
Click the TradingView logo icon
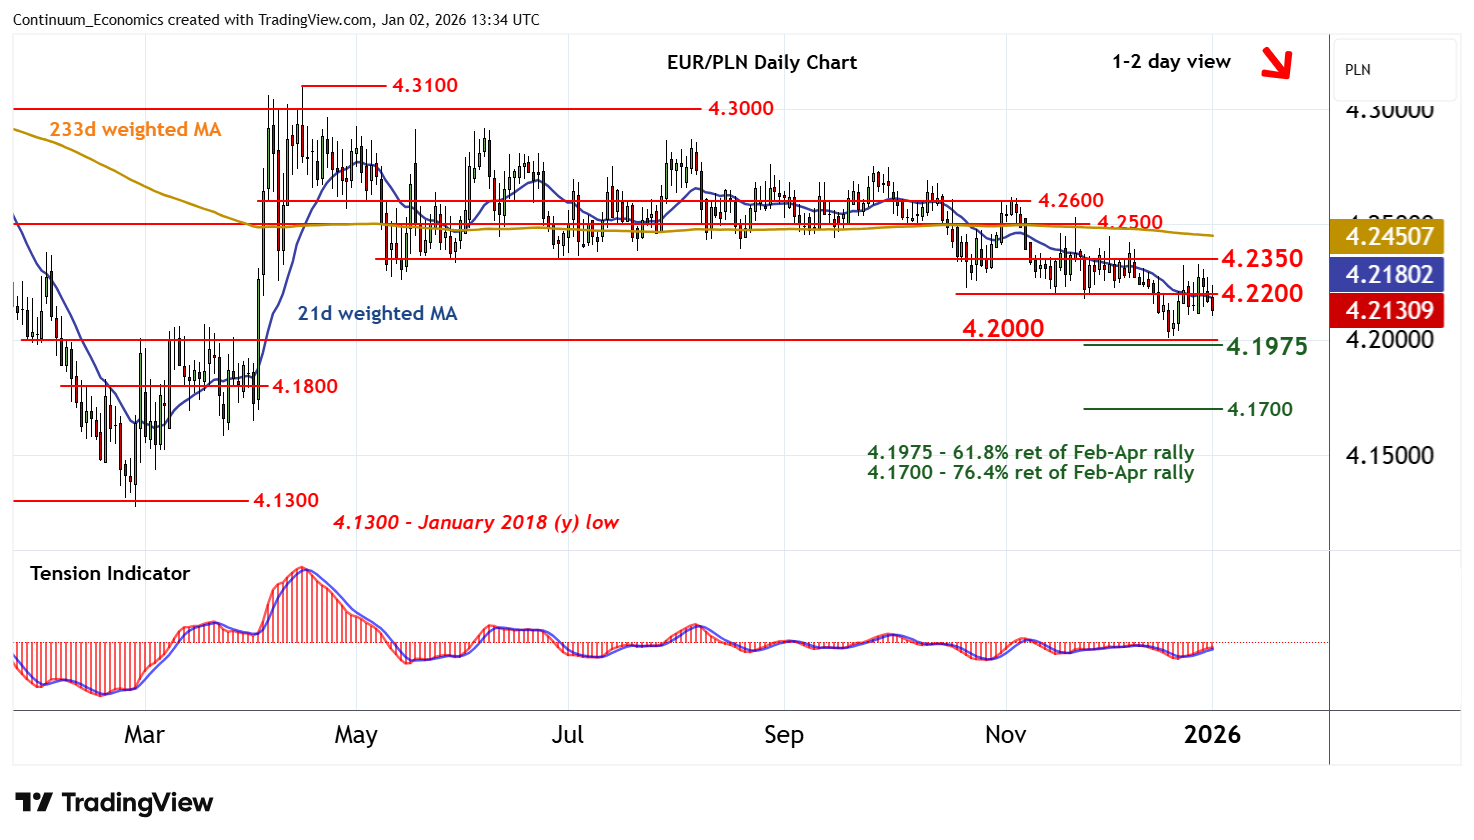click(34, 802)
